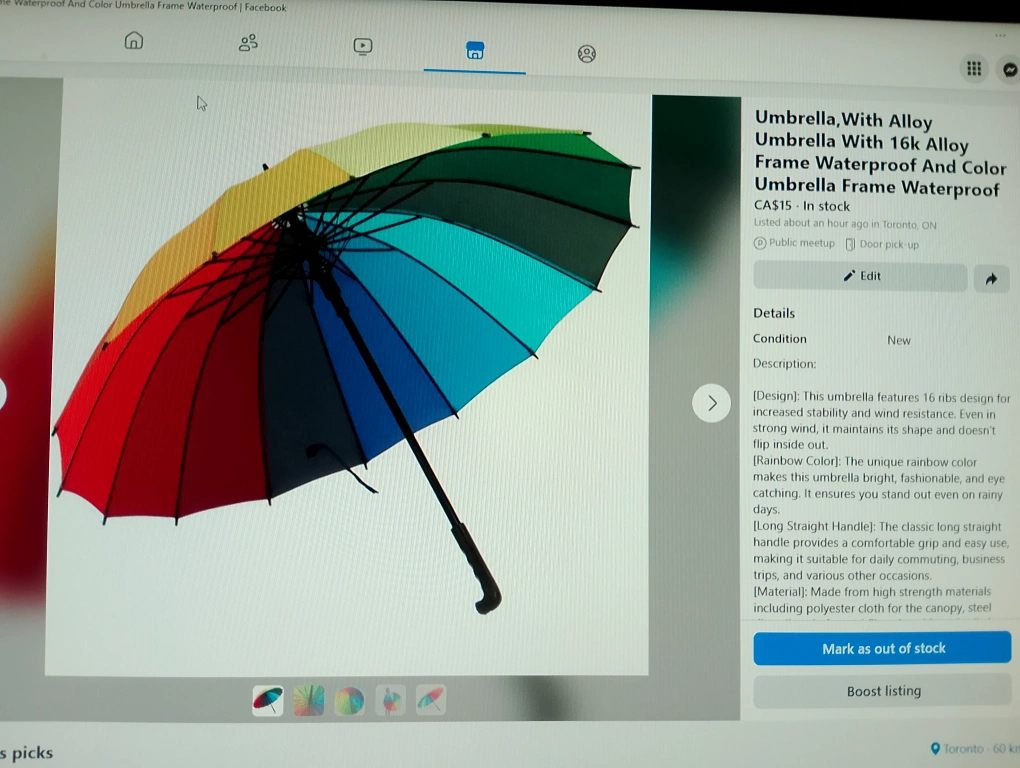Select the first umbrella thumbnail
Image resolution: width=1020 pixels, height=768 pixels.
point(268,700)
